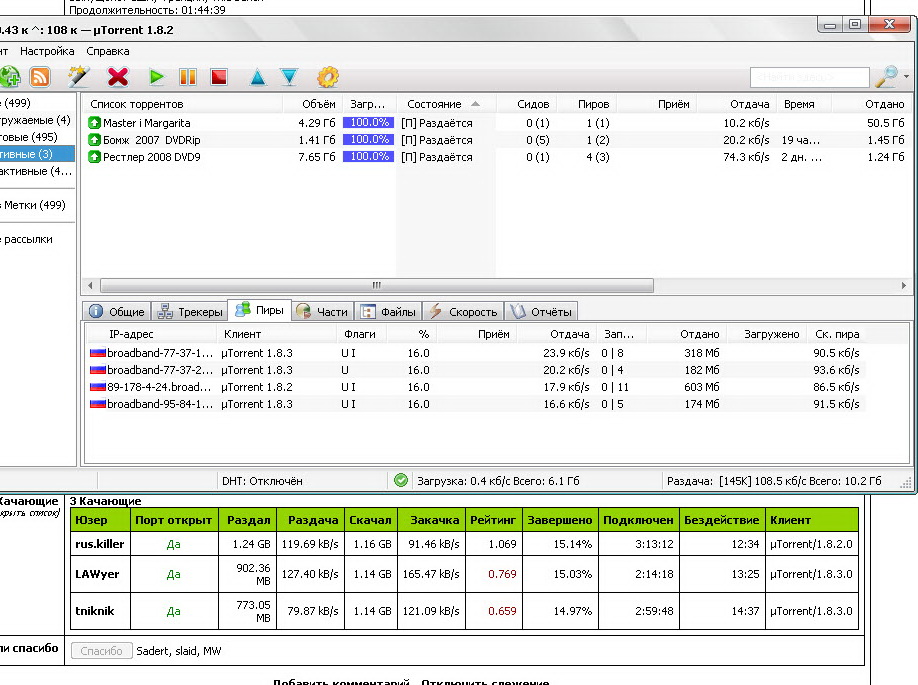Click the Загрузка download status entry
918x685 pixels.
(498, 481)
